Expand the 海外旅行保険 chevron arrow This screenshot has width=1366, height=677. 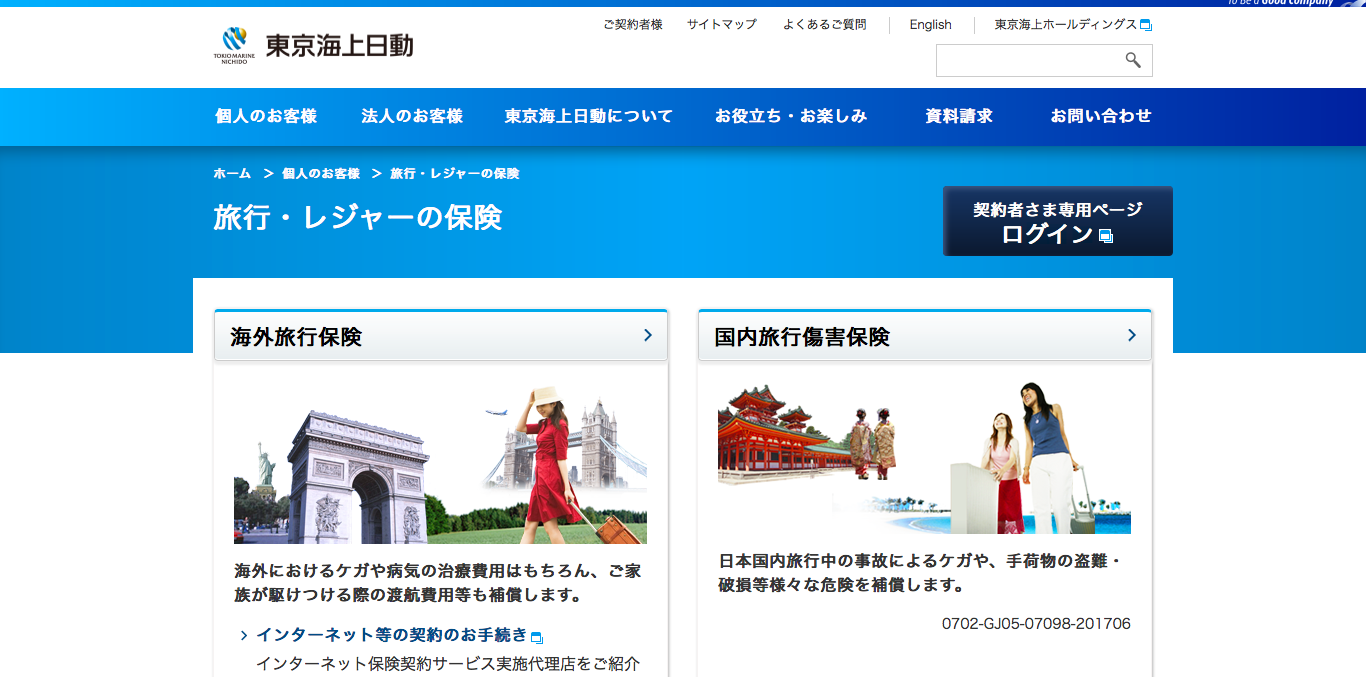pyautogui.click(x=648, y=335)
